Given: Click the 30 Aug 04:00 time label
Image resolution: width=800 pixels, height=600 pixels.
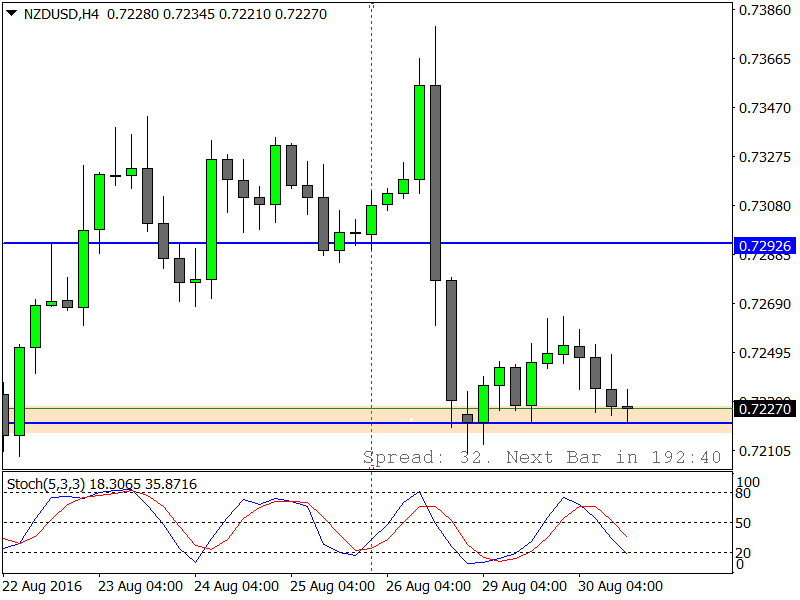Looking at the screenshot, I should tap(620, 586).
